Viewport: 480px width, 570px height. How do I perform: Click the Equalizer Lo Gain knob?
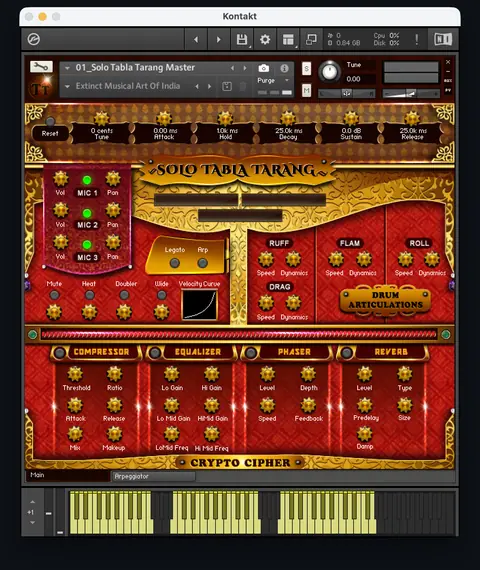click(x=172, y=374)
